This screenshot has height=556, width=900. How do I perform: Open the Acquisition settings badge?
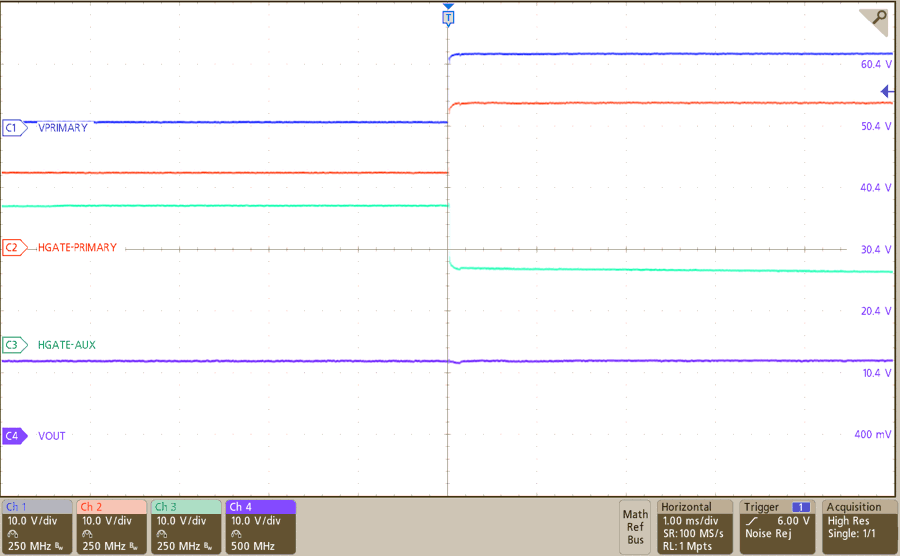(859, 527)
